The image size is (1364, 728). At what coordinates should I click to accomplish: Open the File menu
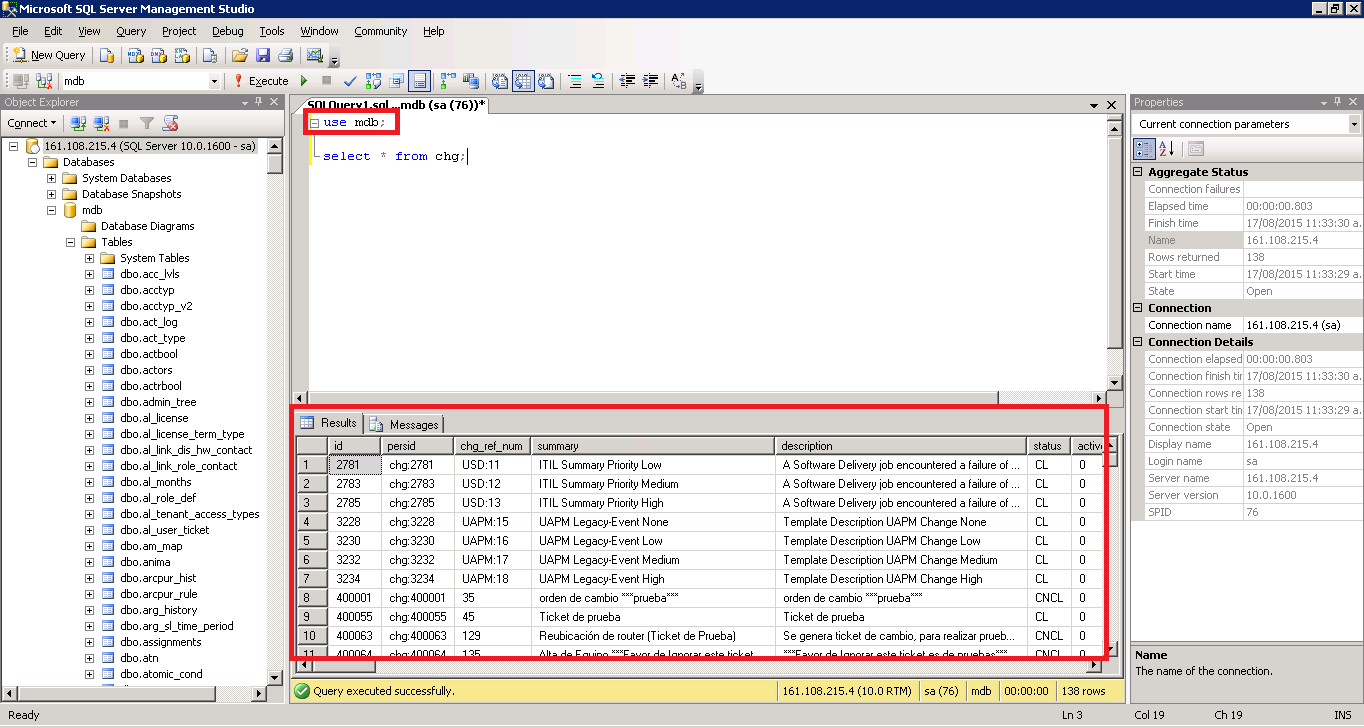[x=20, y=31]
